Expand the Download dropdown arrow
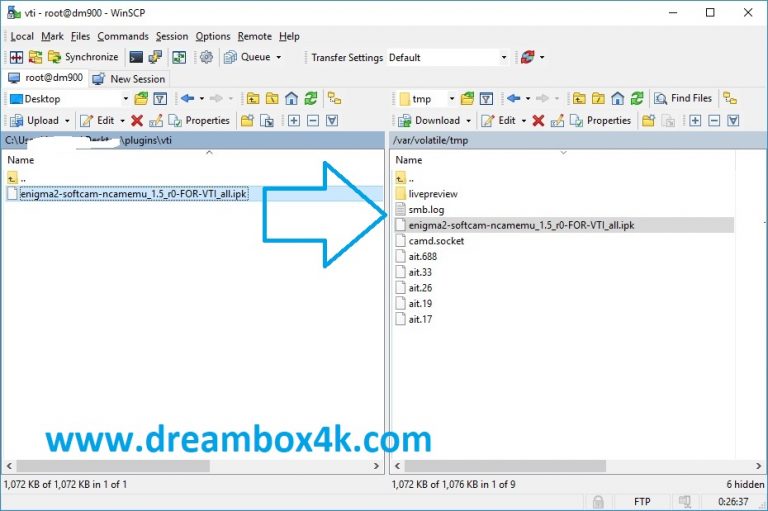This screenshot has height=511, width=768. (469, 121)
